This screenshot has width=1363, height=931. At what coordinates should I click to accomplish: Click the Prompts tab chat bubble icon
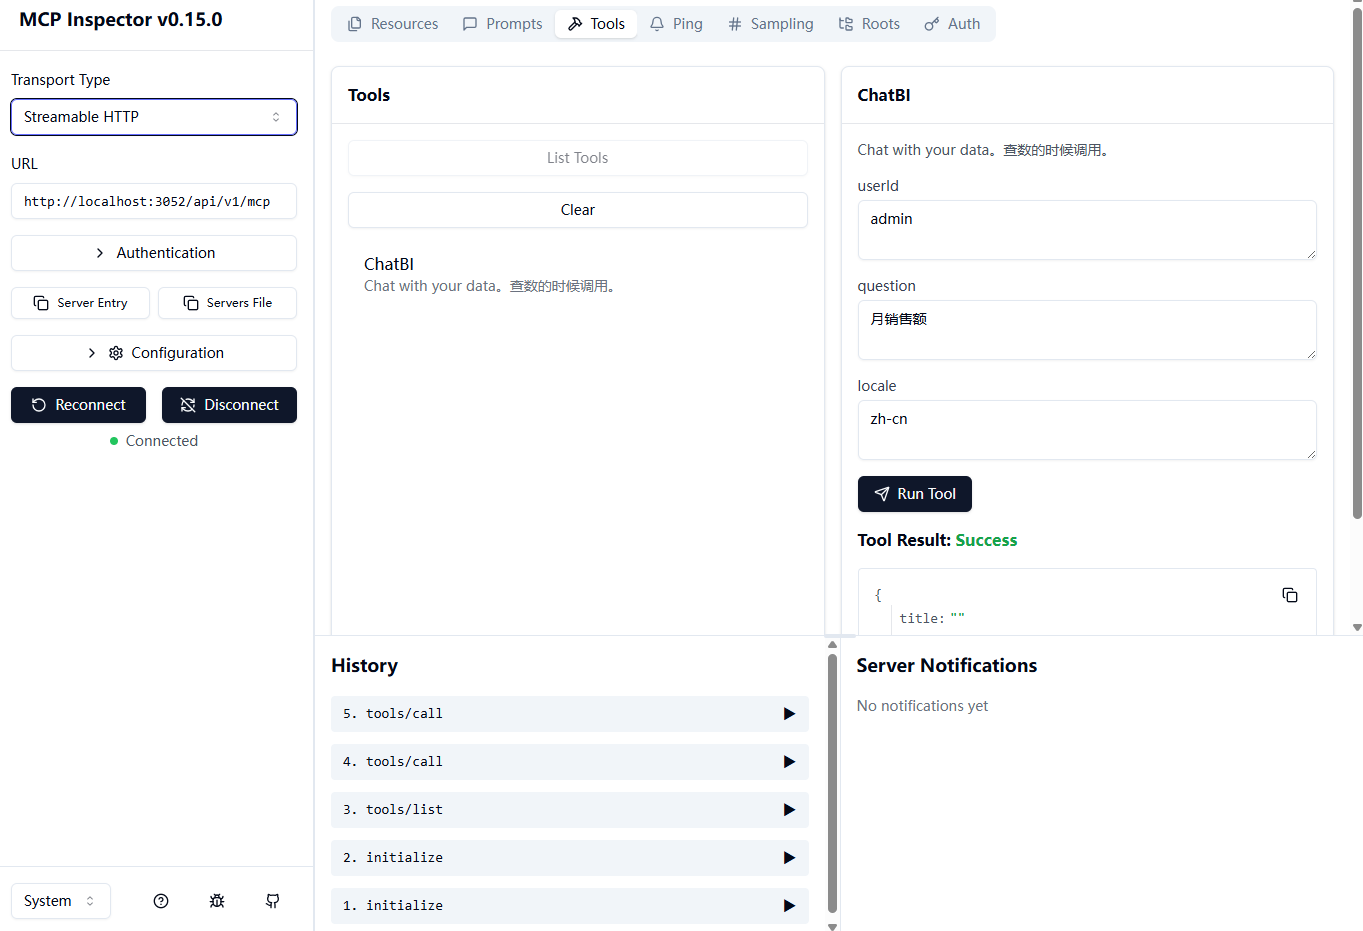470,24
